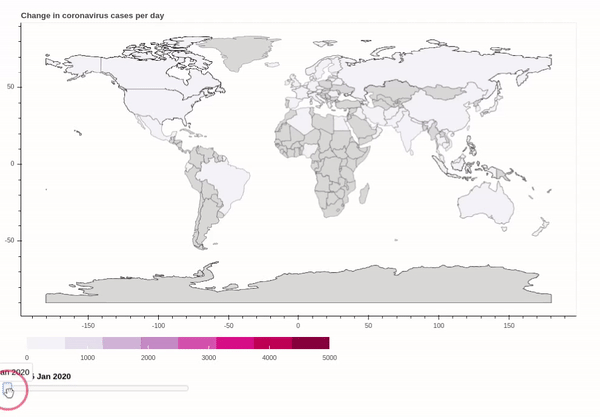Click India on the world map
This screenshot has height=417, width=600.
[408, 132]
